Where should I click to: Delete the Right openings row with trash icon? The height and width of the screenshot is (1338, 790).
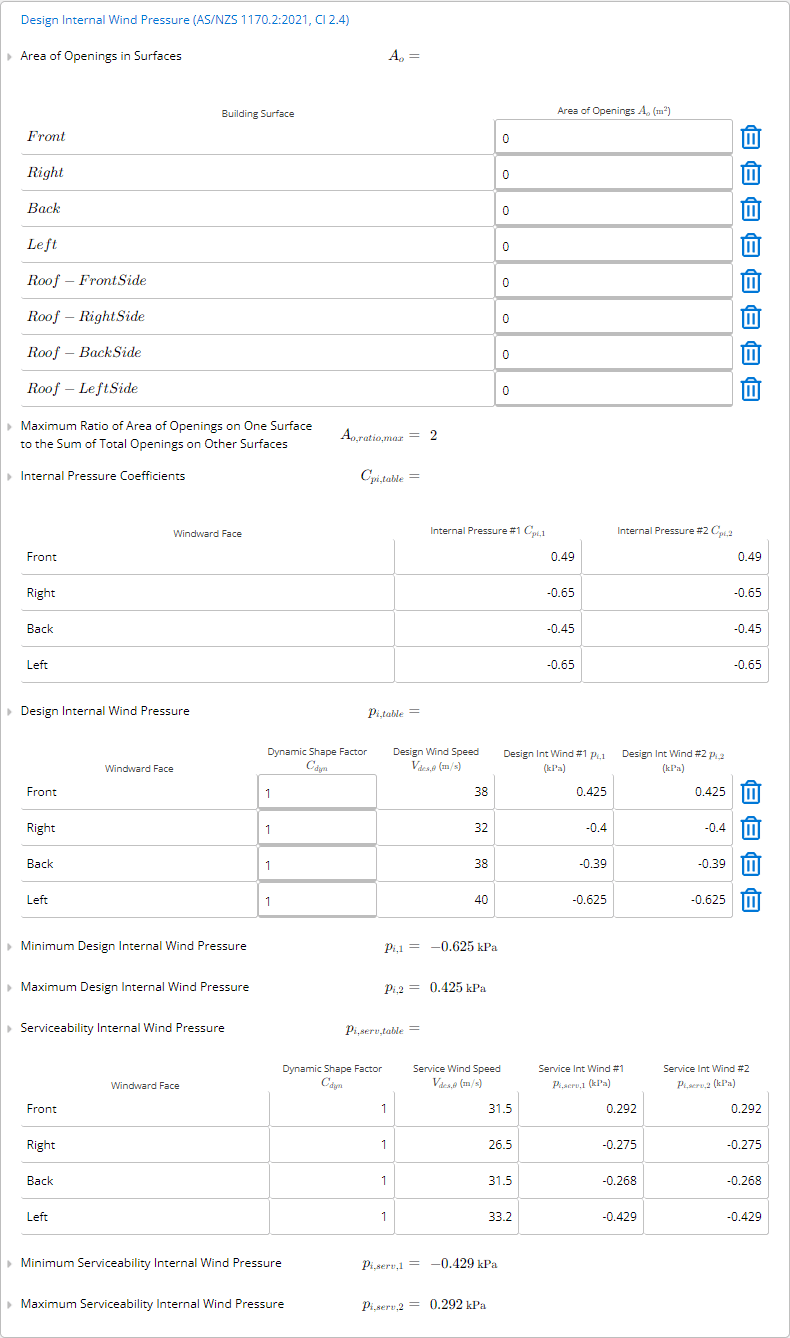[751, 173]
